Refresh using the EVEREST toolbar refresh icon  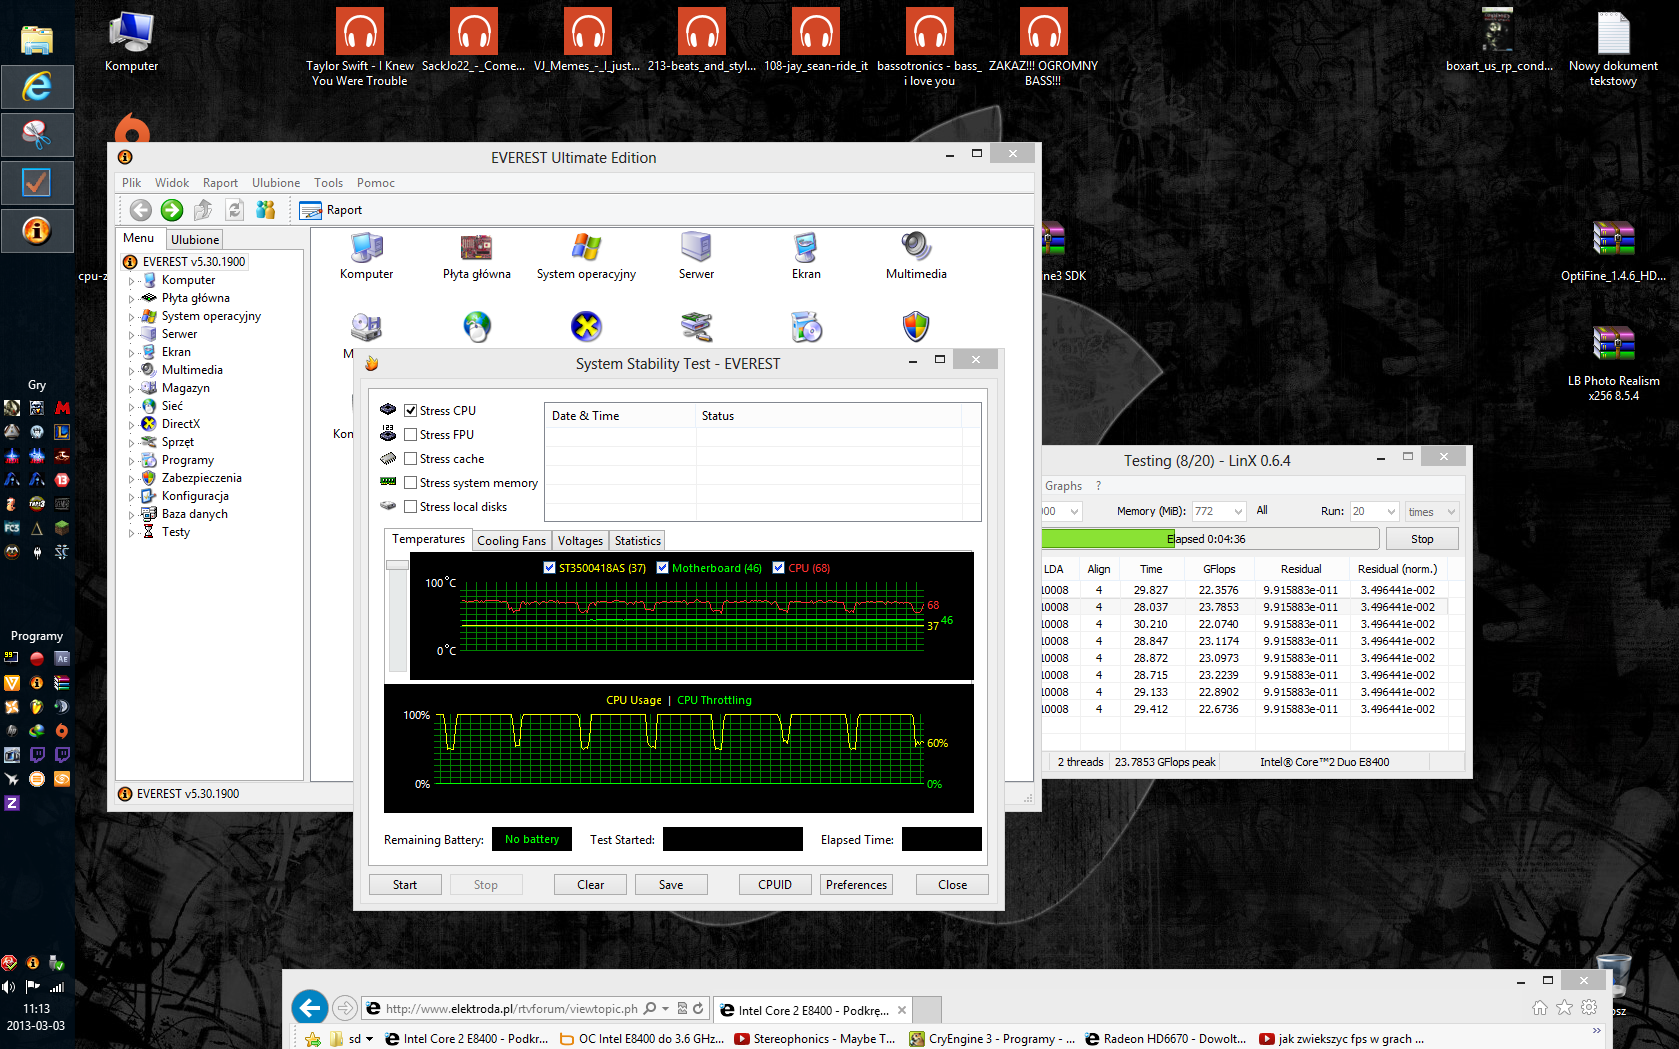click(234, 210)
